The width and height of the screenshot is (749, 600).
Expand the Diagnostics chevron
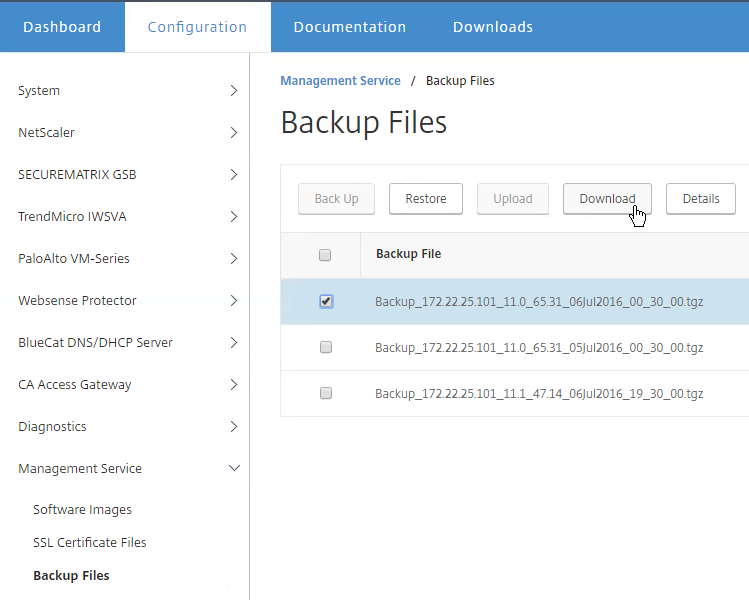pos(234,427)
